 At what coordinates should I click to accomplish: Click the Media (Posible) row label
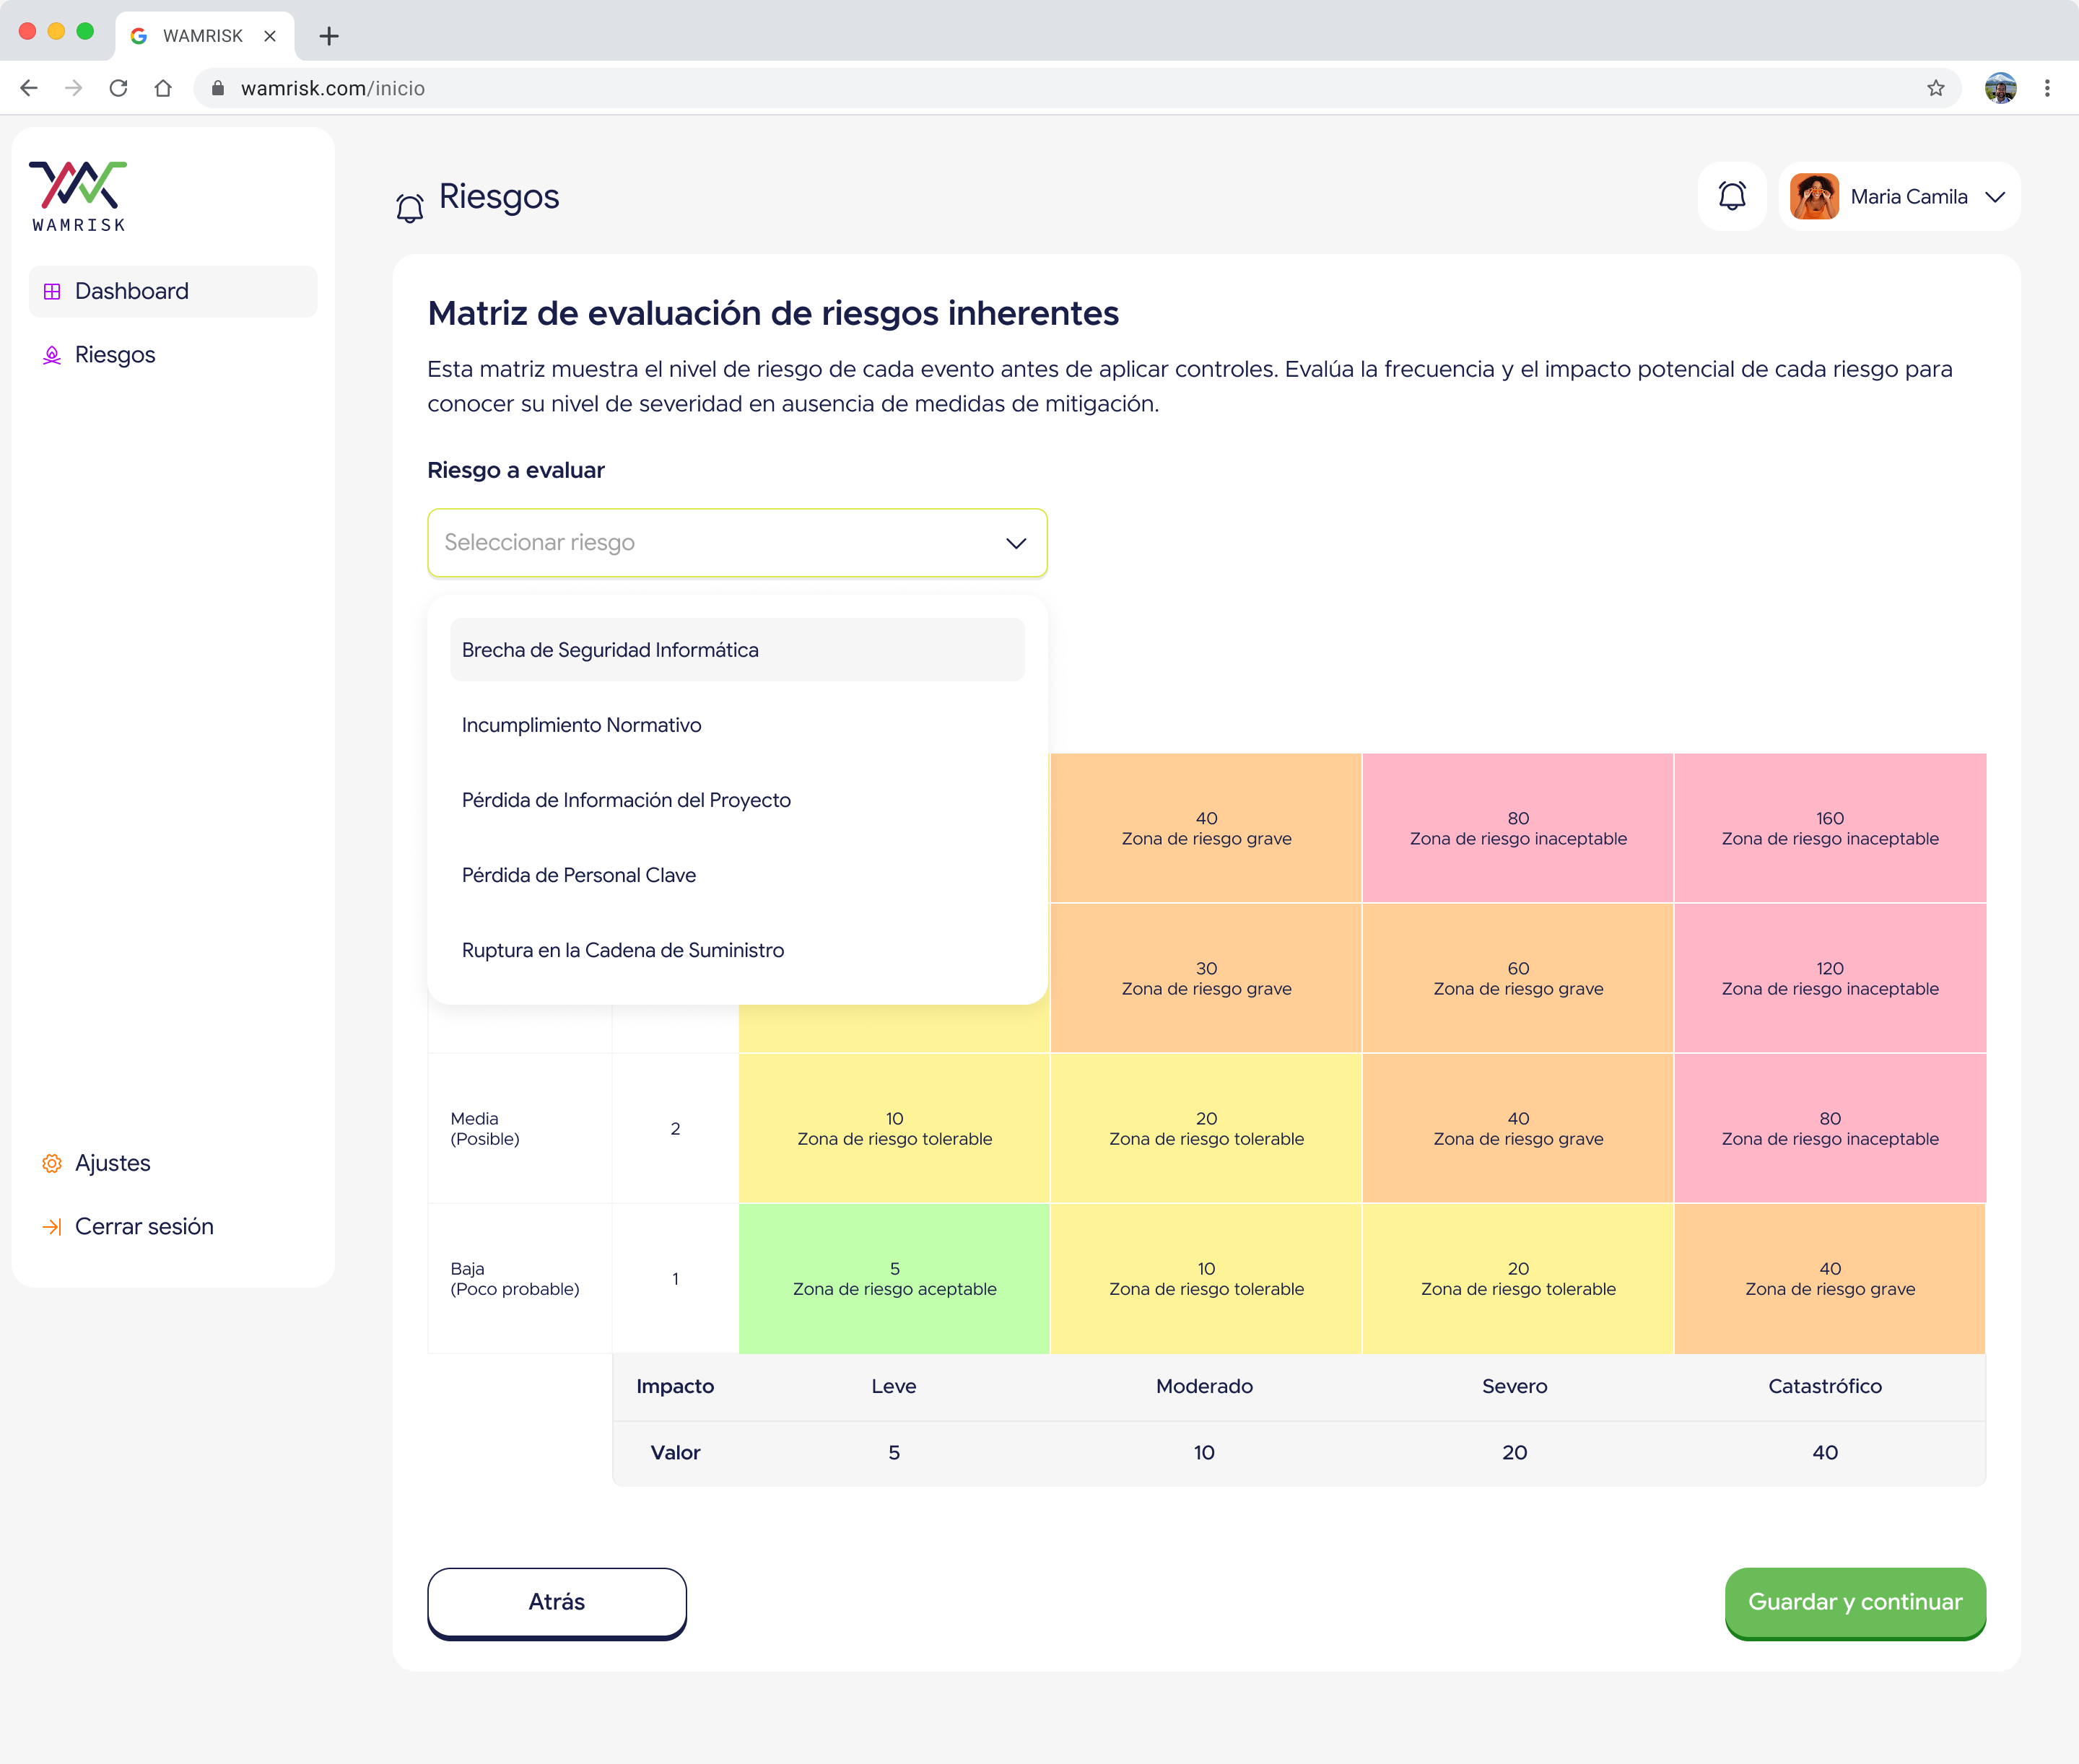[x=485, y=1129]
